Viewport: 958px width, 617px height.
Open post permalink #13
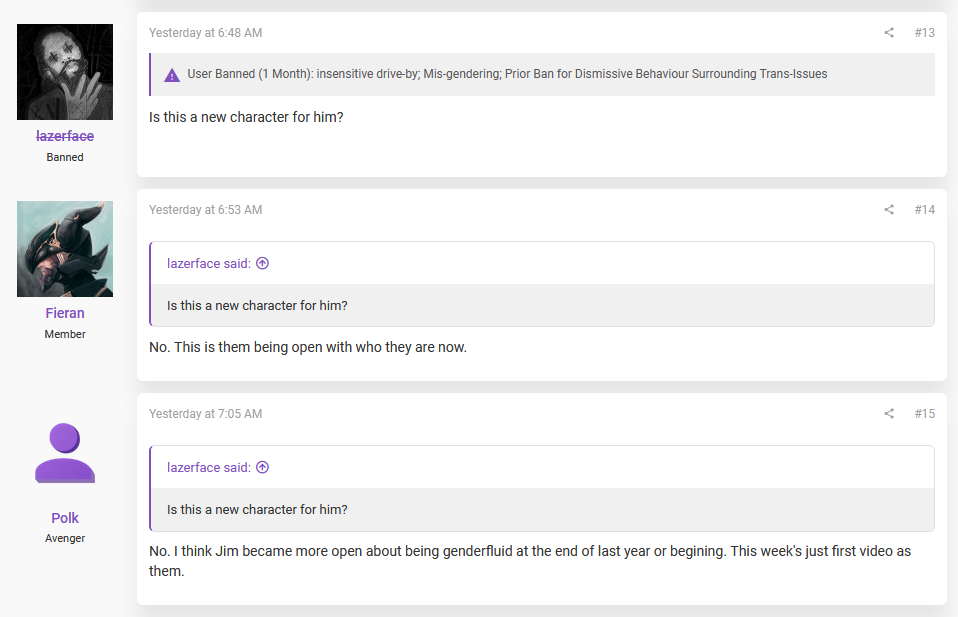[x=924, y=33]
